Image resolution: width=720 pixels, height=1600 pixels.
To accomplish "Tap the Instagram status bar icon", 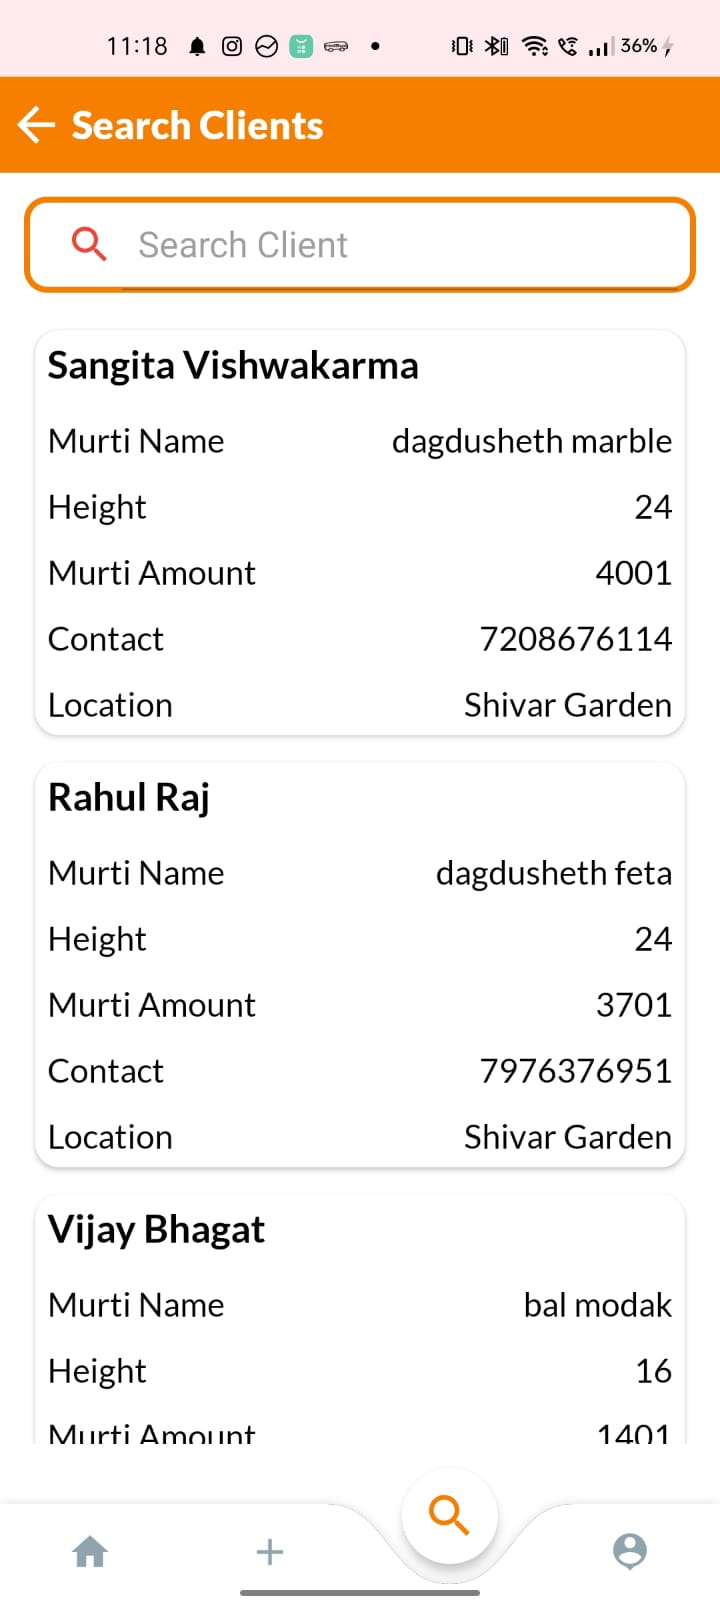I will click(232, 46).
